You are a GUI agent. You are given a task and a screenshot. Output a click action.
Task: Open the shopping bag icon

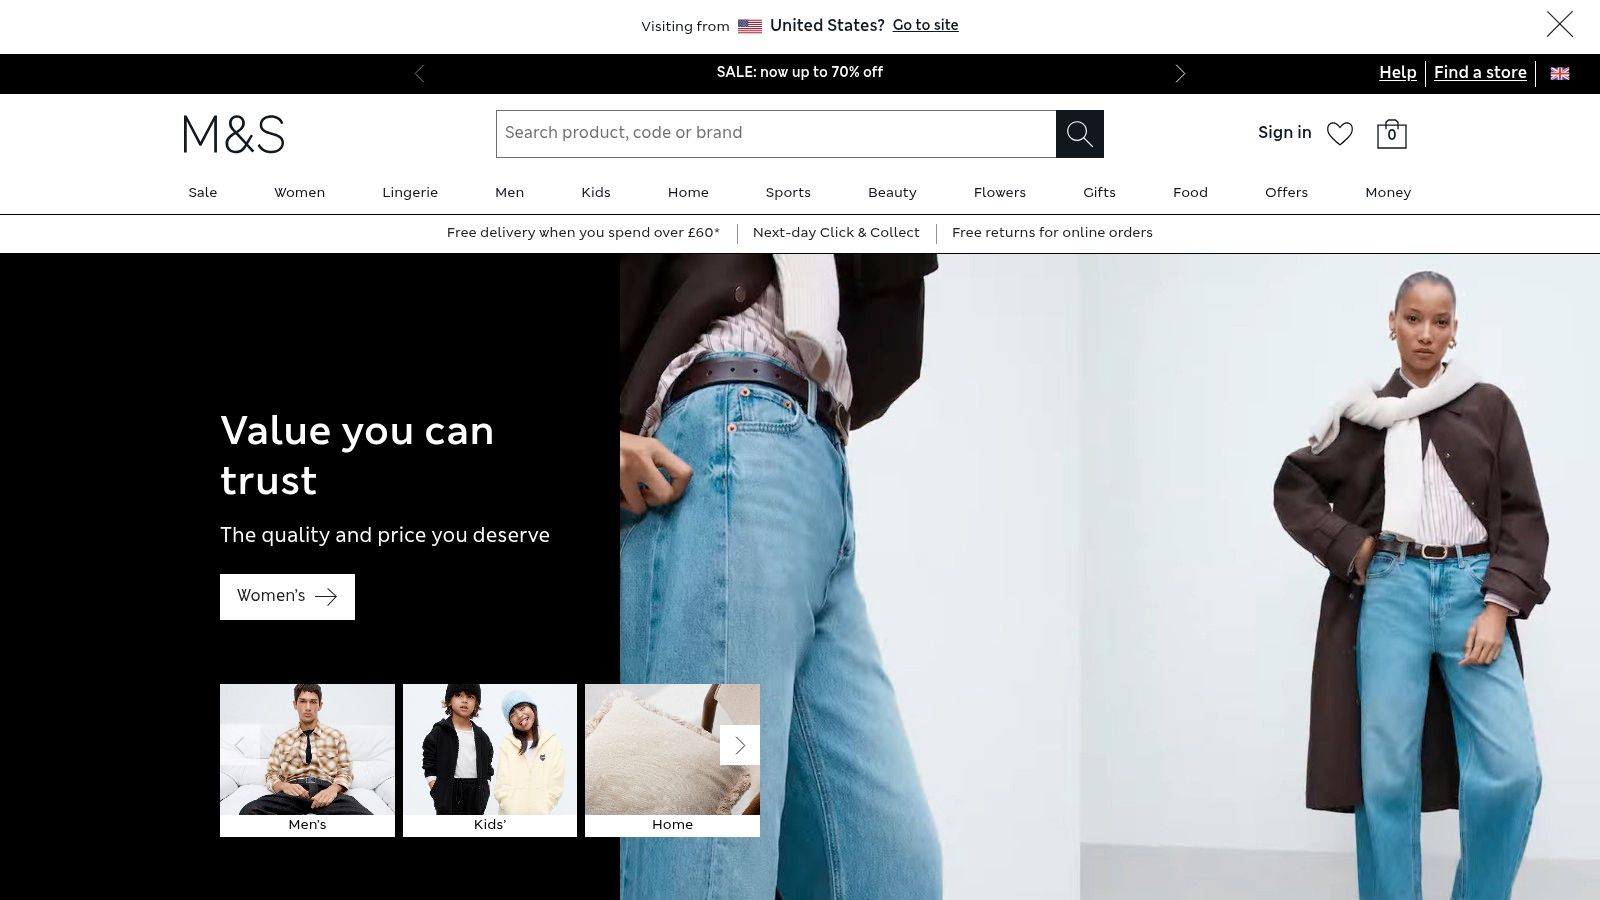tap(1391, 133)
